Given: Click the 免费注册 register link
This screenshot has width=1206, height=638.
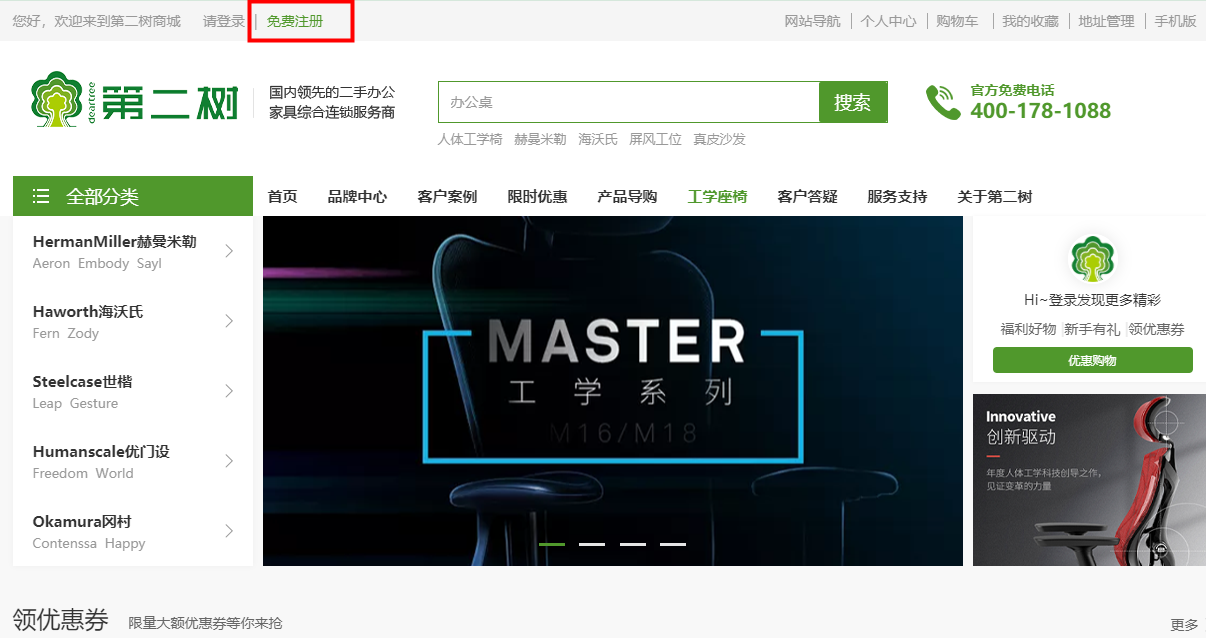Looking at the screenshot, I should coord(295,21).
